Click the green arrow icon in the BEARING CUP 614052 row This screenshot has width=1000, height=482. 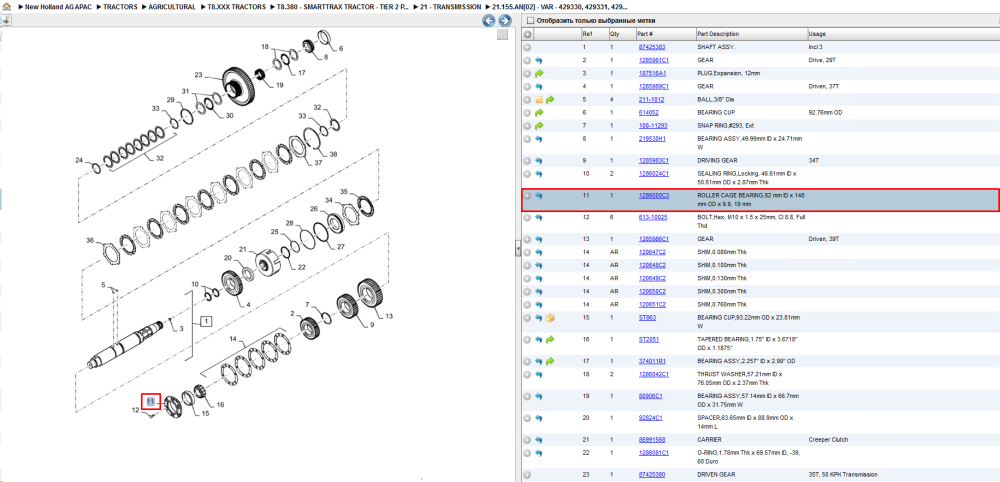[x=538, y=112]
